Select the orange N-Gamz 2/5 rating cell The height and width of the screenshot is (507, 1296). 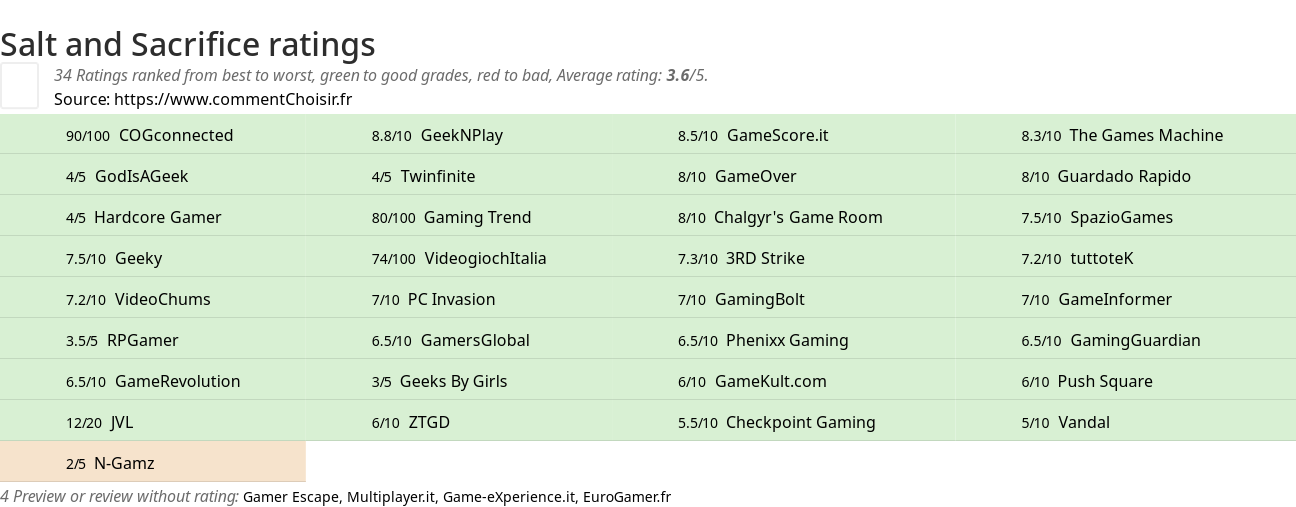(153, 463)
